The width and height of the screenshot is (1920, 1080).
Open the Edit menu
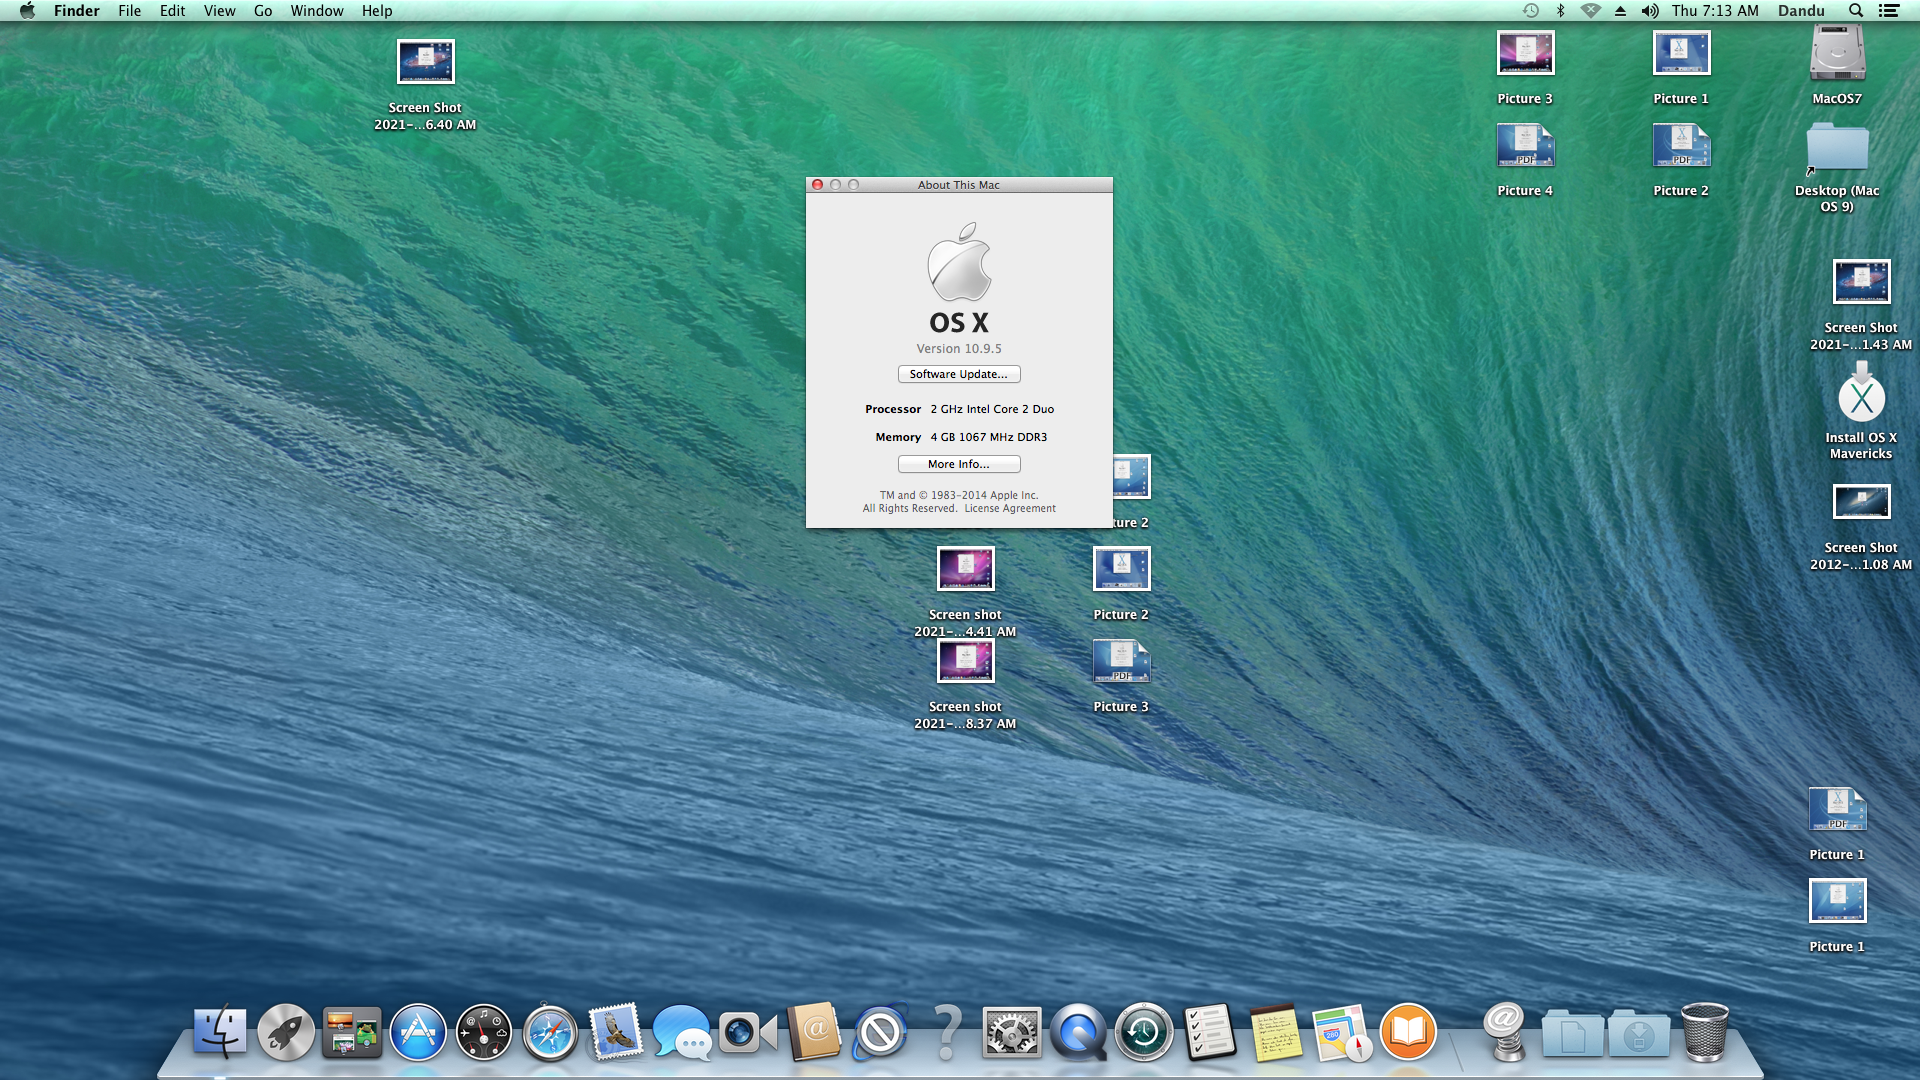pos(172,11)
